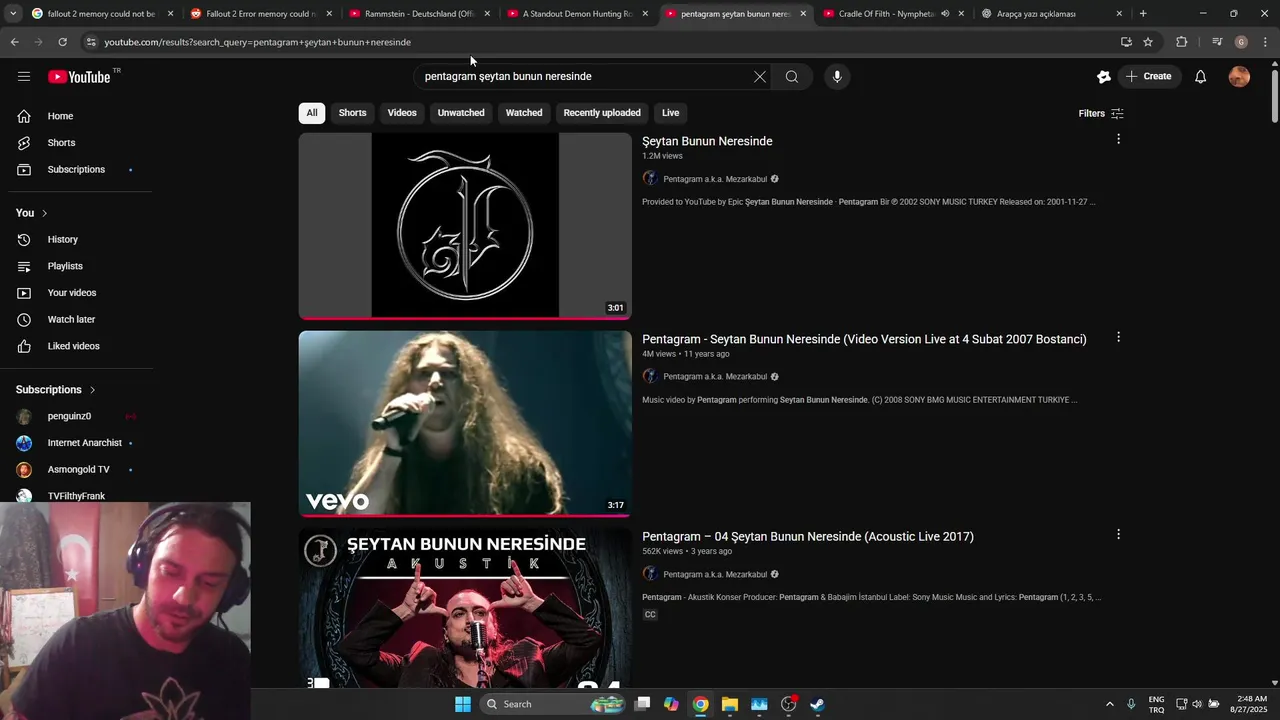The image size is (1280, 720).
Task: Open File Explorer from the taskbar
Action: pos(730,704)
